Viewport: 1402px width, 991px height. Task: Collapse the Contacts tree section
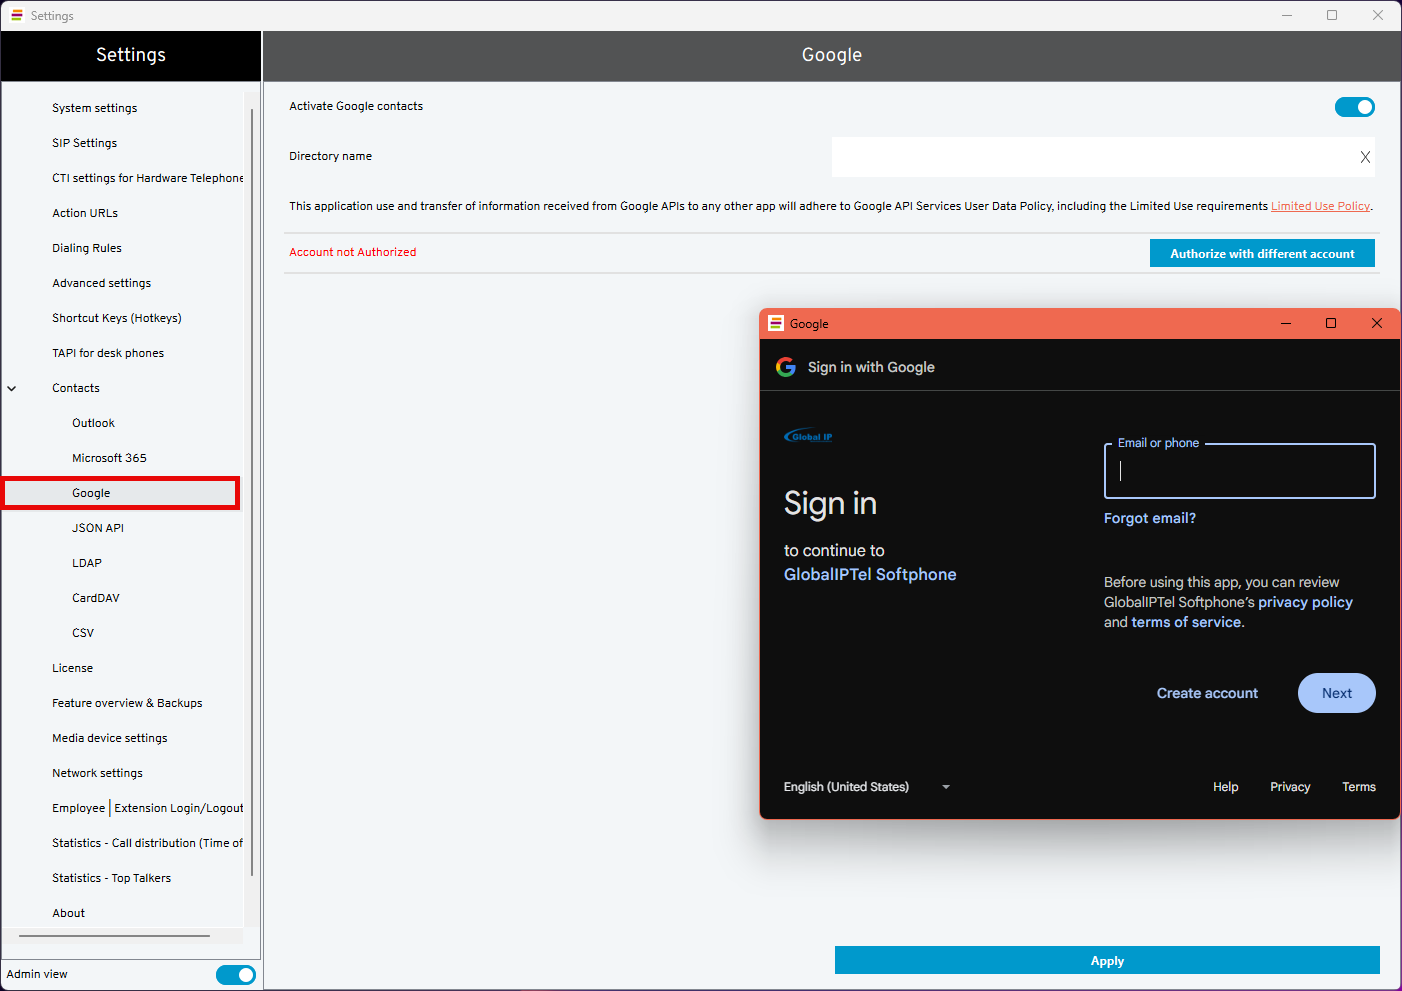[12, 388]
